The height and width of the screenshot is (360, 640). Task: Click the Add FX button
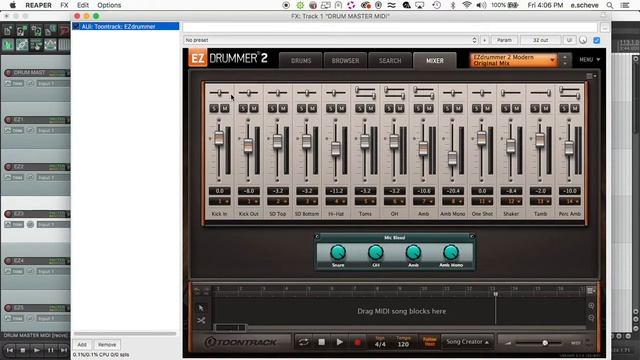tap(82, 344)
